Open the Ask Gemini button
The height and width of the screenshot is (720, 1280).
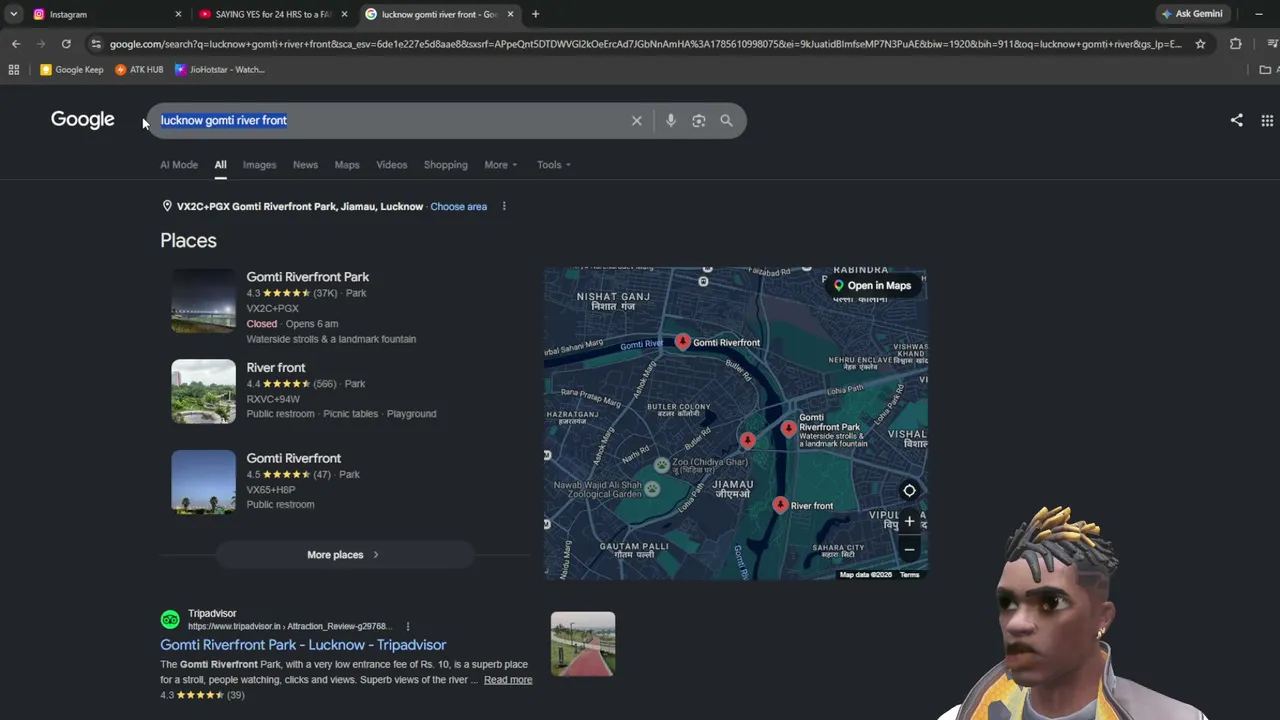pyautogui.click(x=1192, y=14)
